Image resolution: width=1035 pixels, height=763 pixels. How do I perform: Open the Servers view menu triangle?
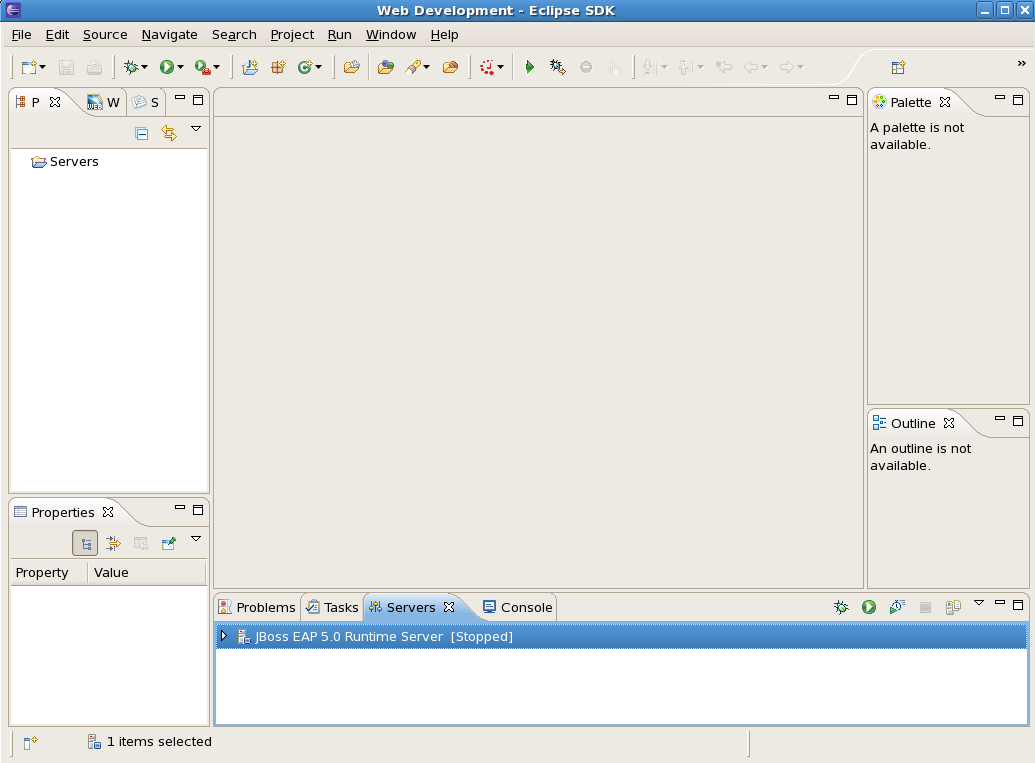(x=978, y=604)
